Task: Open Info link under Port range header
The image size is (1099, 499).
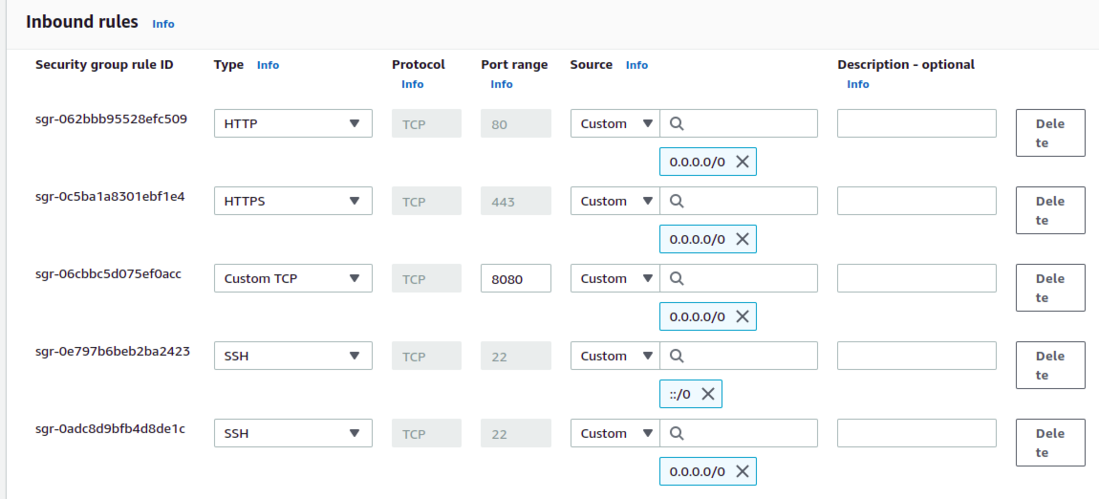Action: [501, 84]
